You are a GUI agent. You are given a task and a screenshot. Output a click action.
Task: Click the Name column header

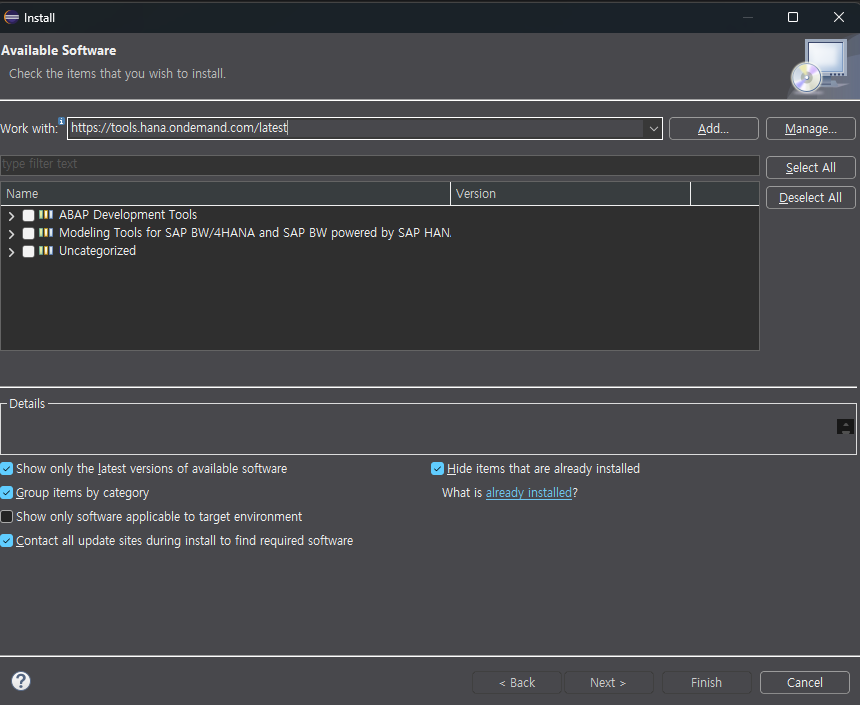[x=225, y=194]
